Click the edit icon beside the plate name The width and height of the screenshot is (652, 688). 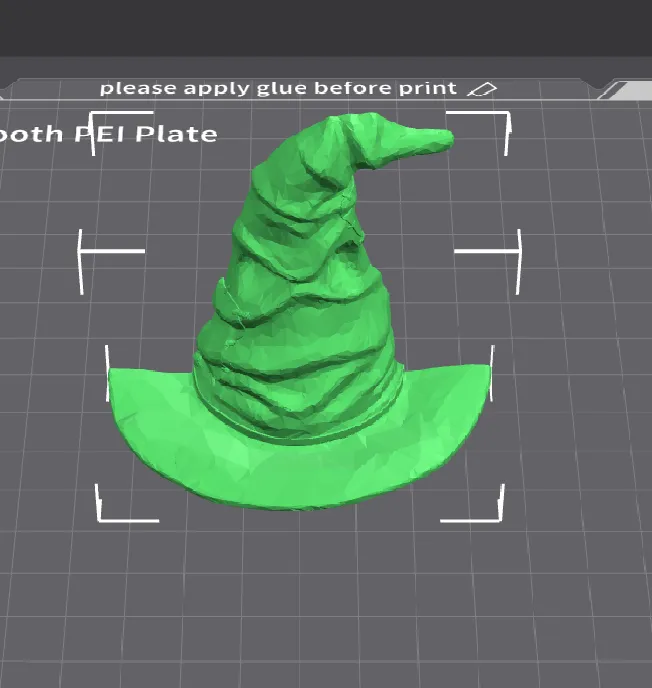(x=482, y=89)
